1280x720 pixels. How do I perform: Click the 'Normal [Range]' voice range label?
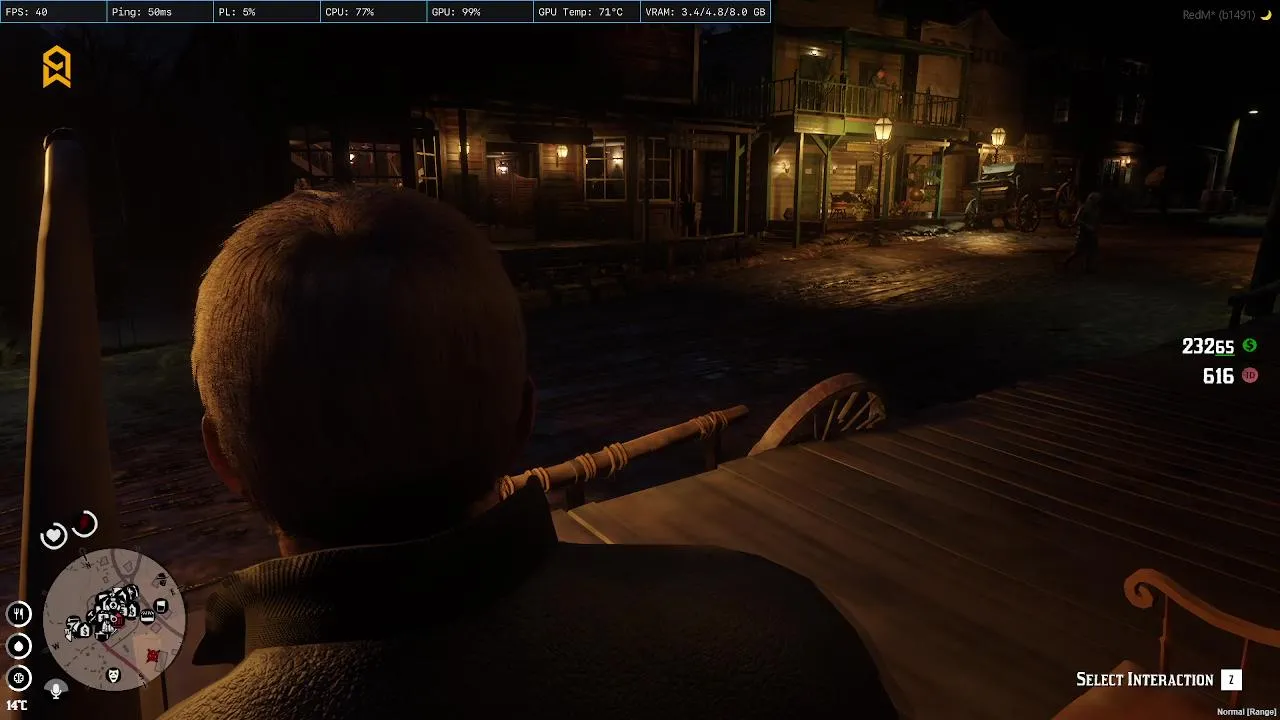point(1245,712)
